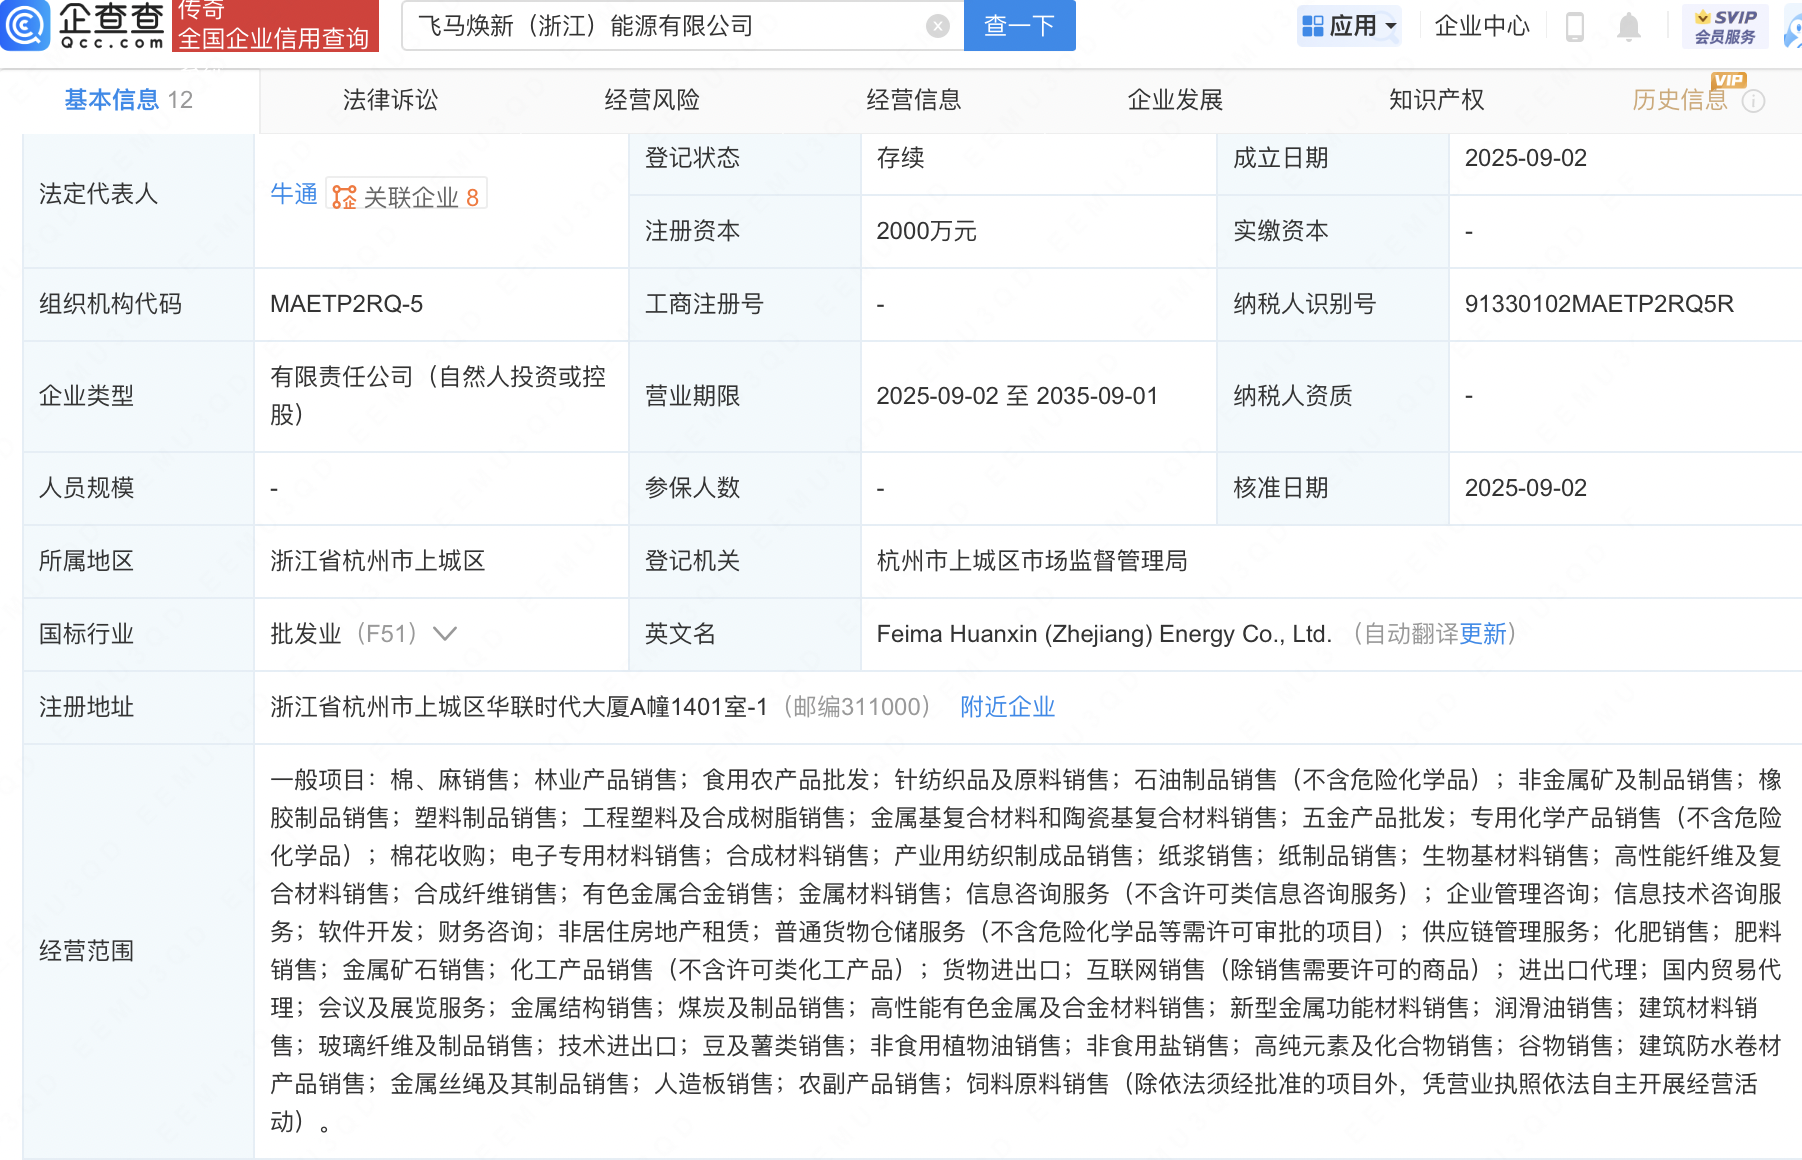
Task: Click the 纳税人资质 label
Action: [1293, 396]
